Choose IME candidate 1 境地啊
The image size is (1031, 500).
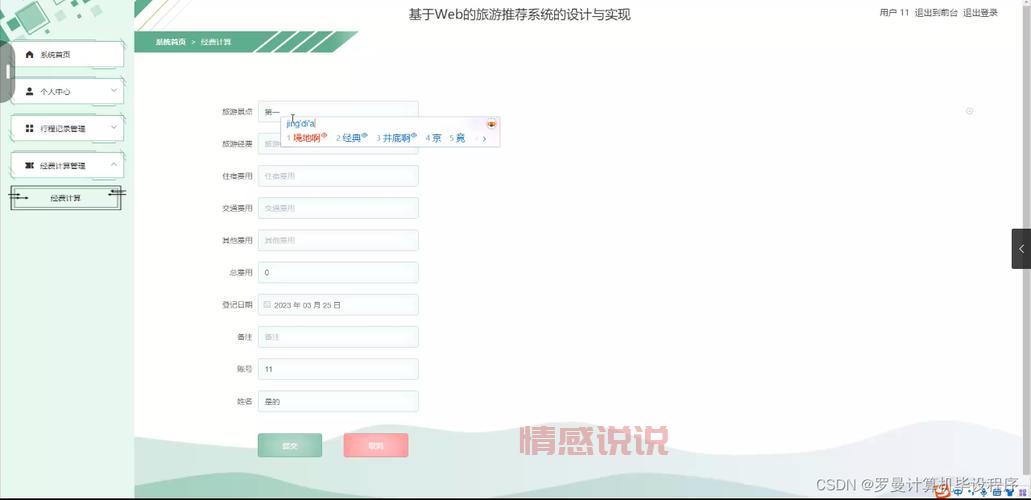(x=307, y=138)
